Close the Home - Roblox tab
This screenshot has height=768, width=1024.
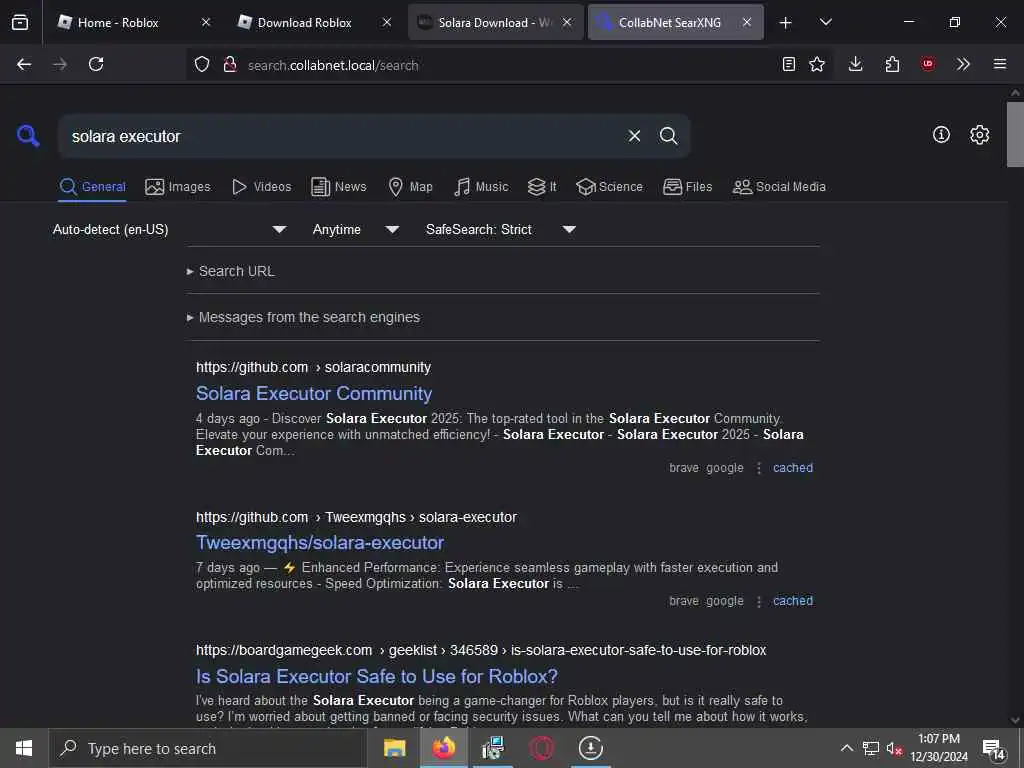(x=206, y=22)
